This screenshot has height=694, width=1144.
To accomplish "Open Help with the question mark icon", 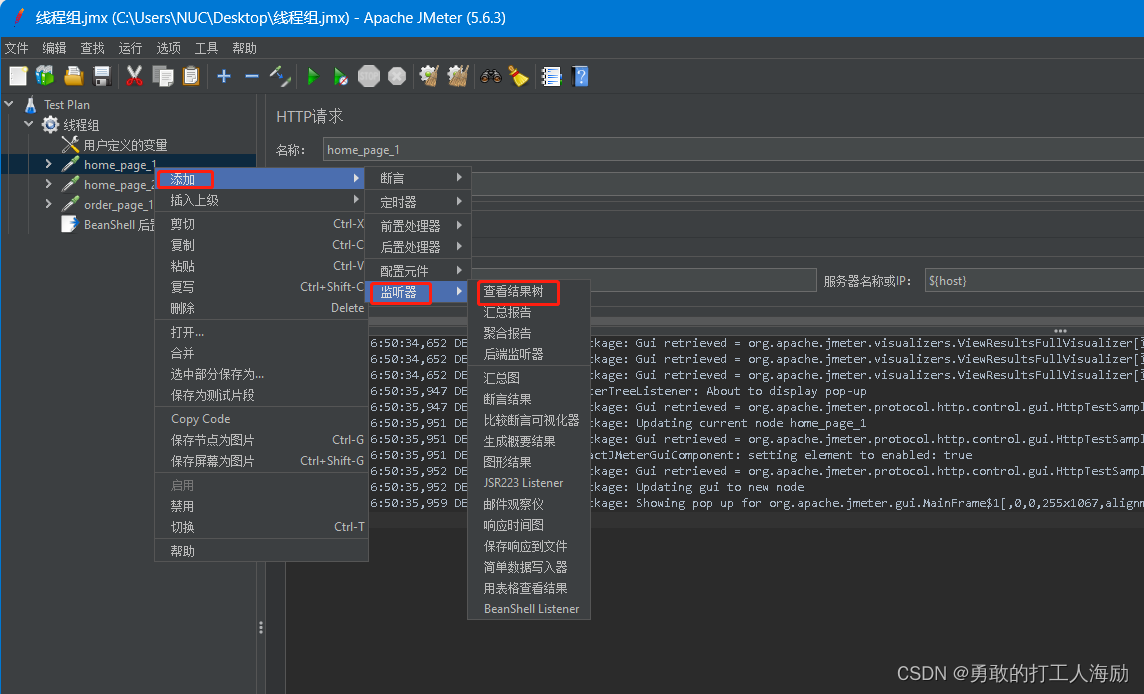I will (x=581, y=76).
